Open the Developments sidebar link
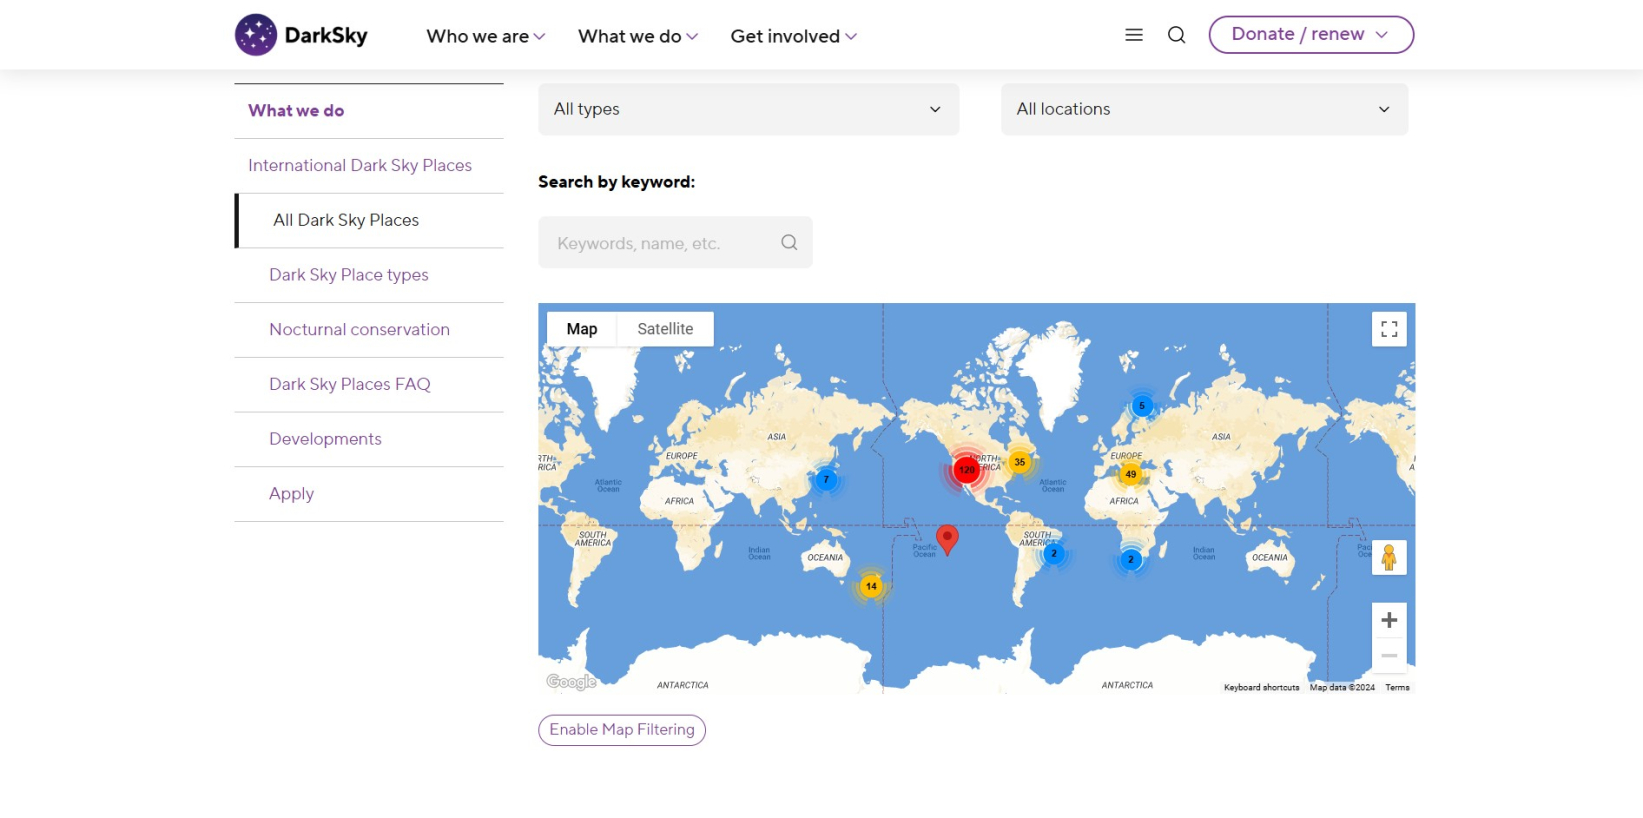The image size is (1643, 818). click(x=326, y=439)
